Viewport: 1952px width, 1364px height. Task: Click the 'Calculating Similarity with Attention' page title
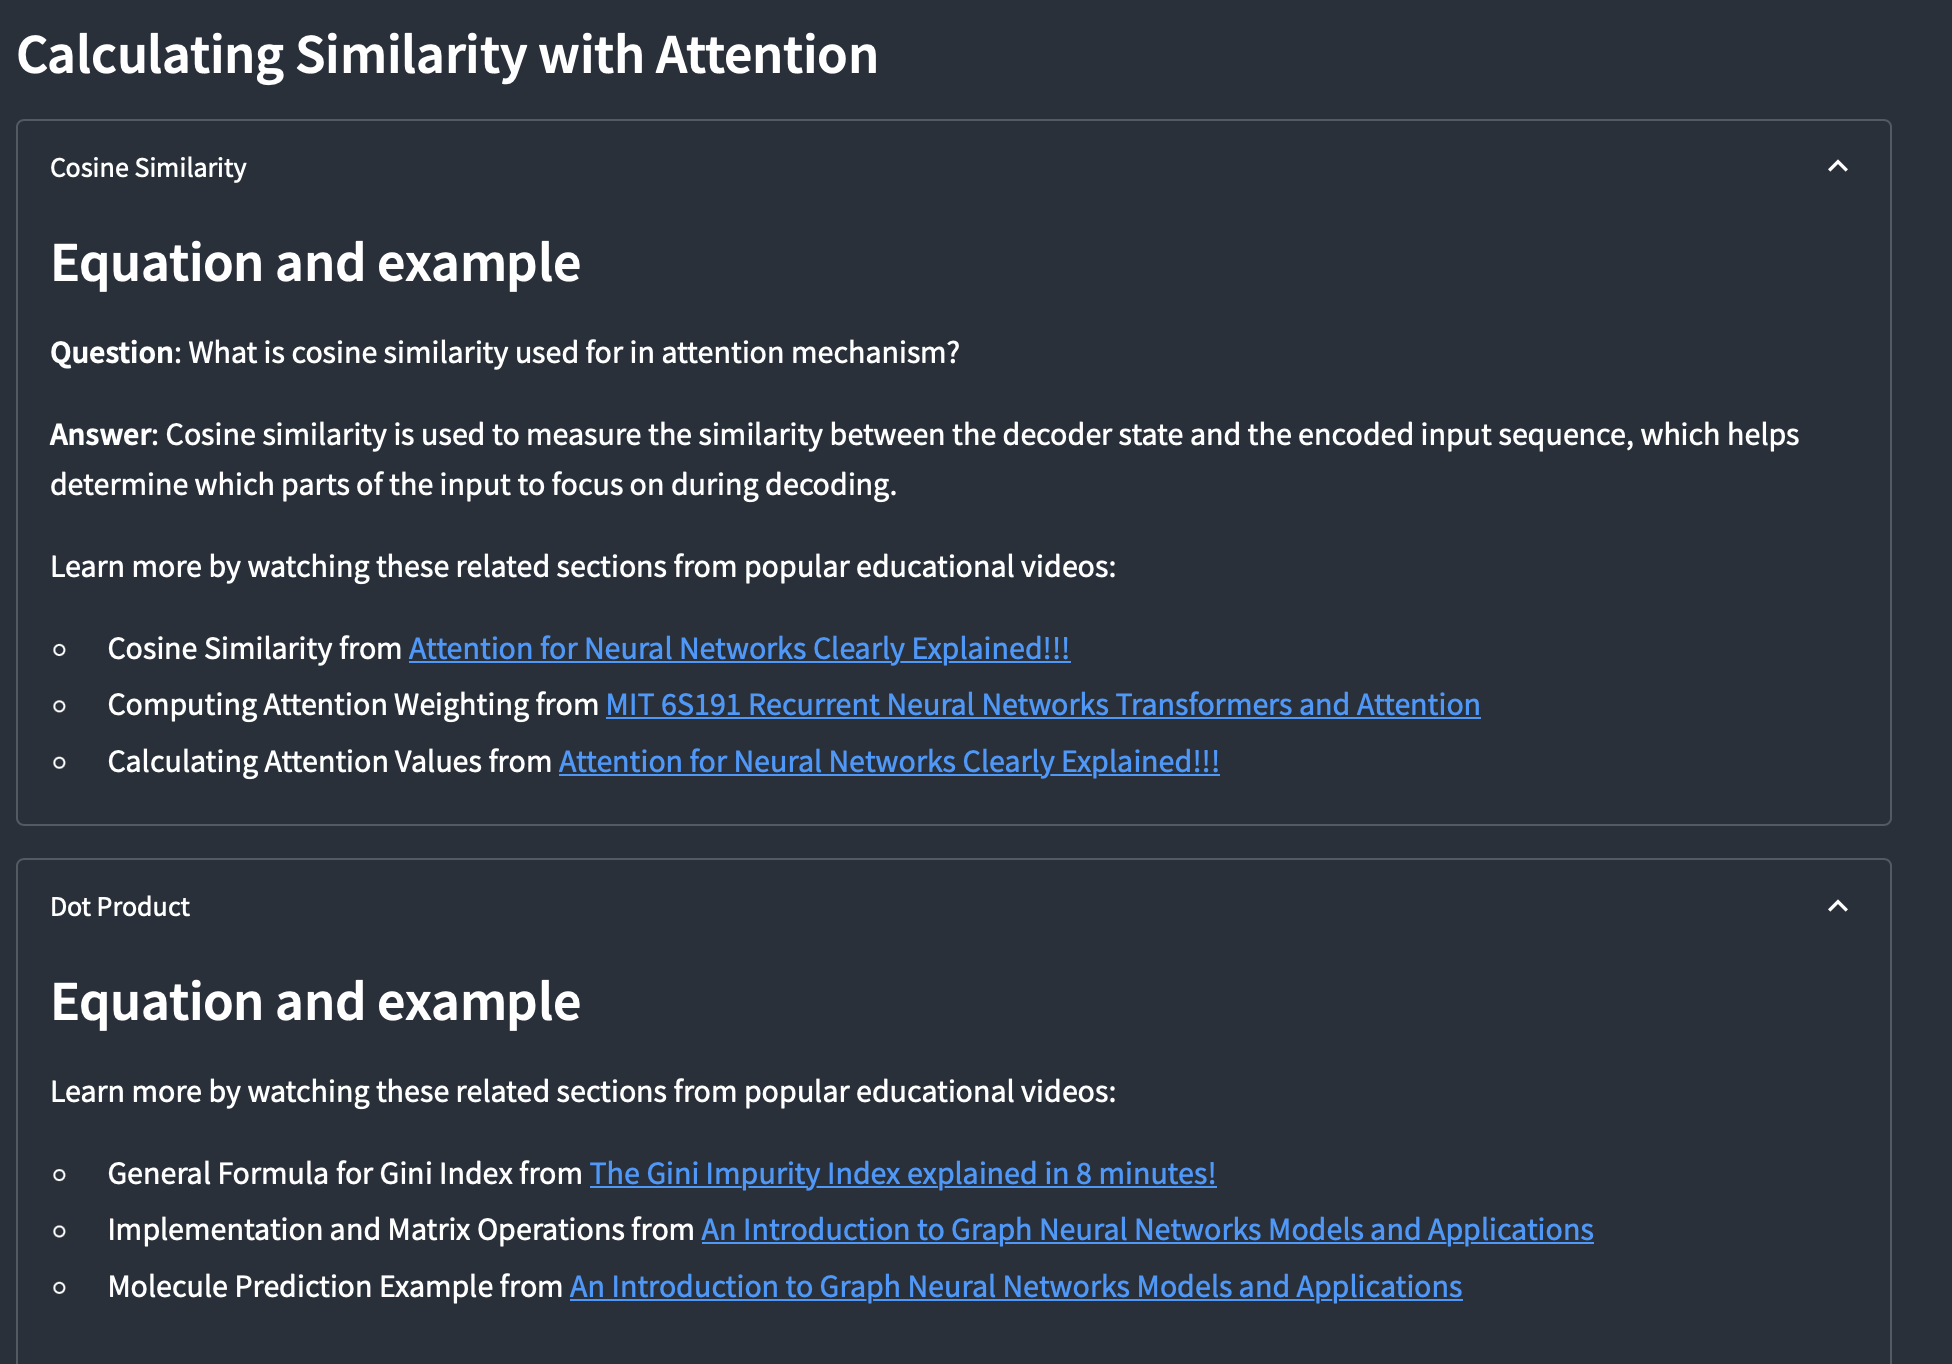[447, 55]
